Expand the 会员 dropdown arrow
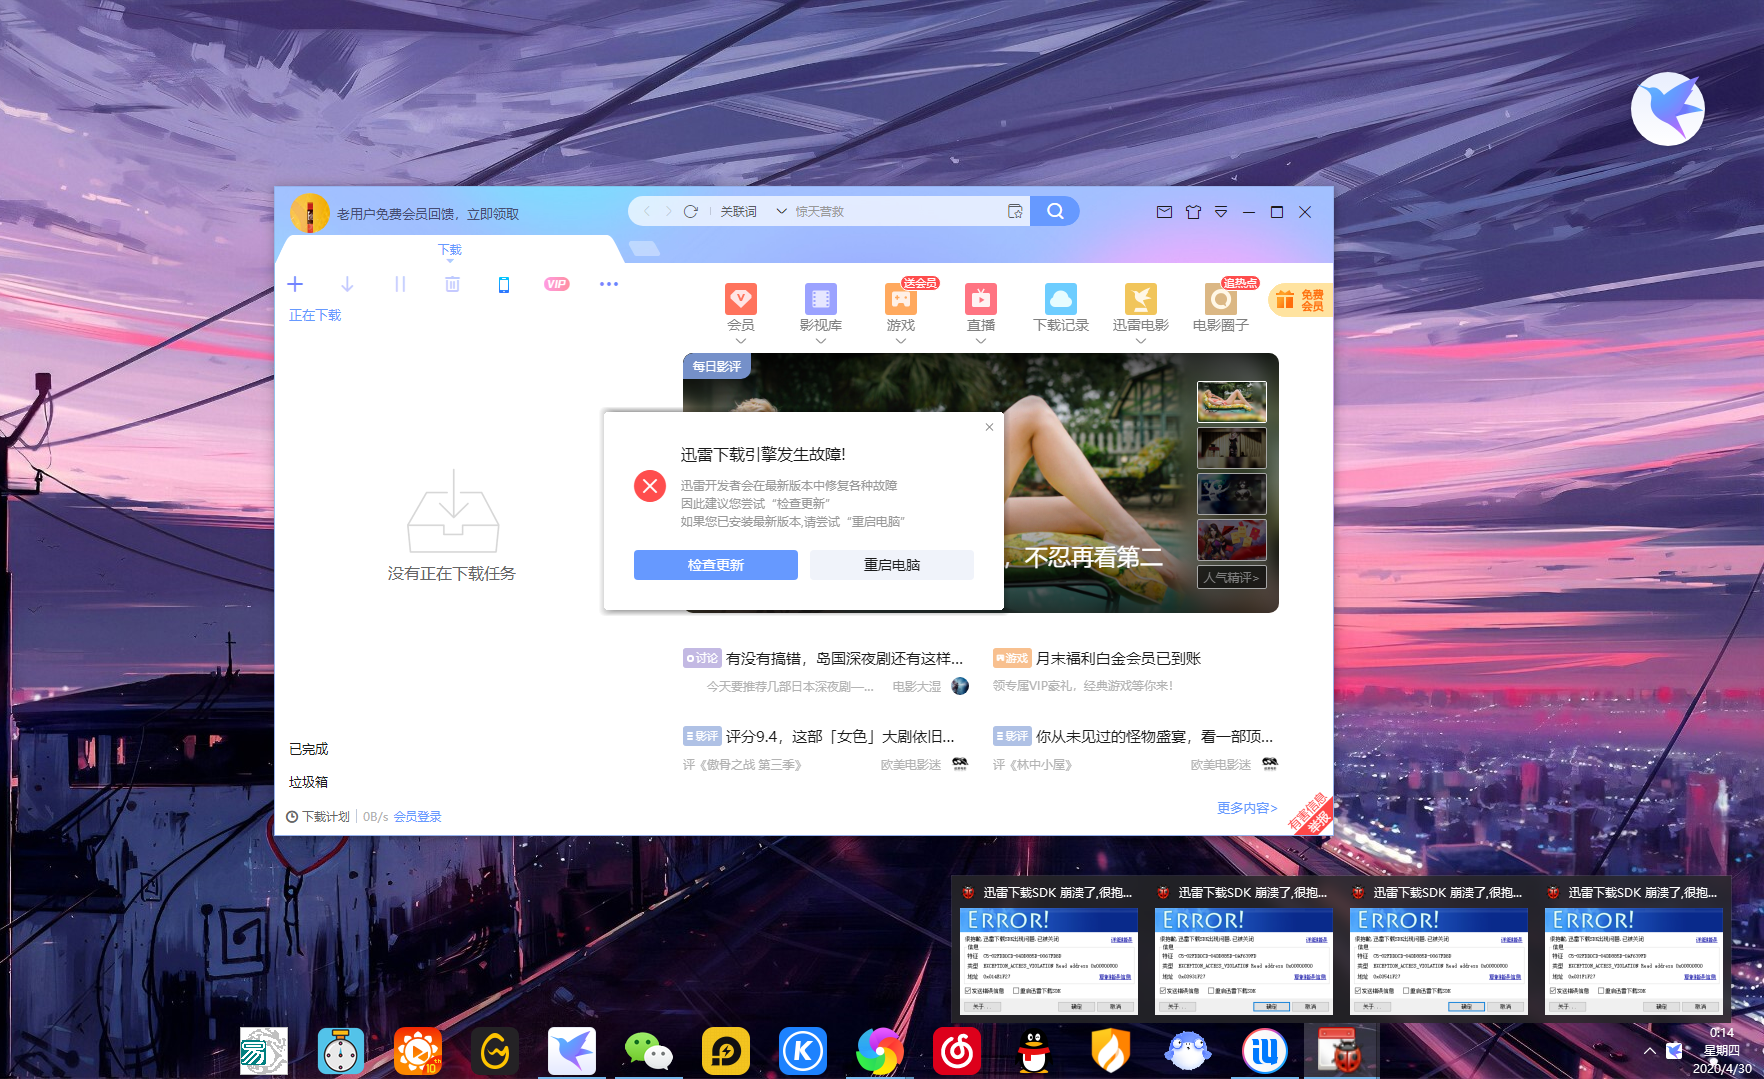Image resolution: width=1764 pixels, height=1079 pixels. [x=740, y=341]
